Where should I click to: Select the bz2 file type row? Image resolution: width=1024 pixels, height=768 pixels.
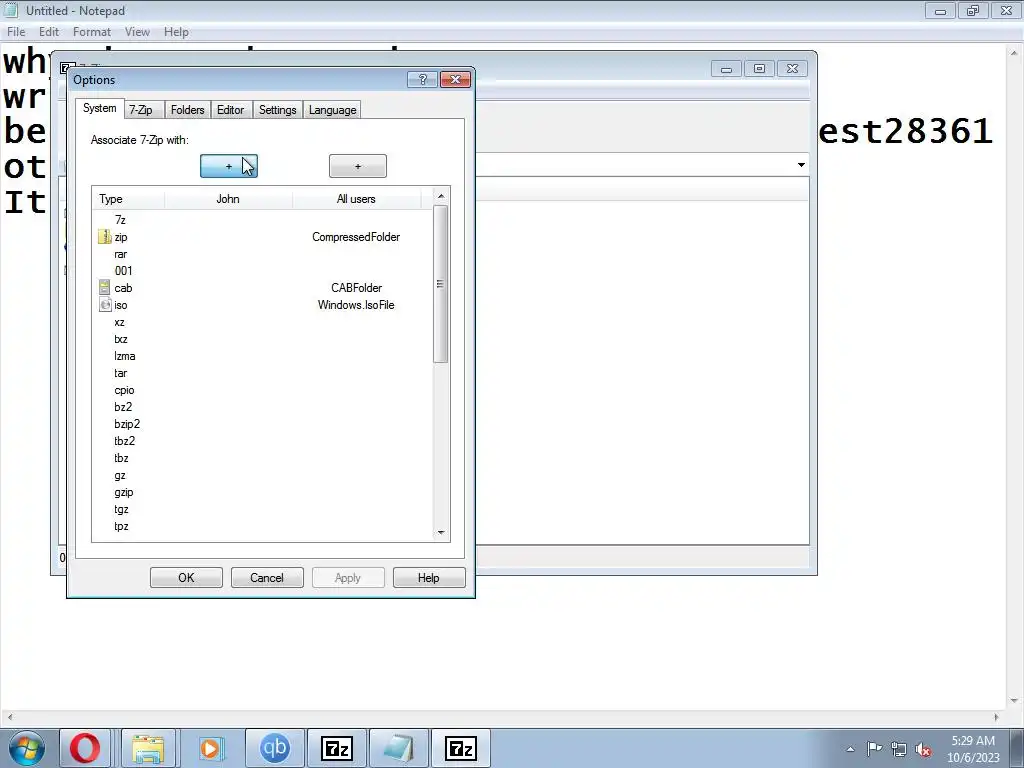(263, 407)
